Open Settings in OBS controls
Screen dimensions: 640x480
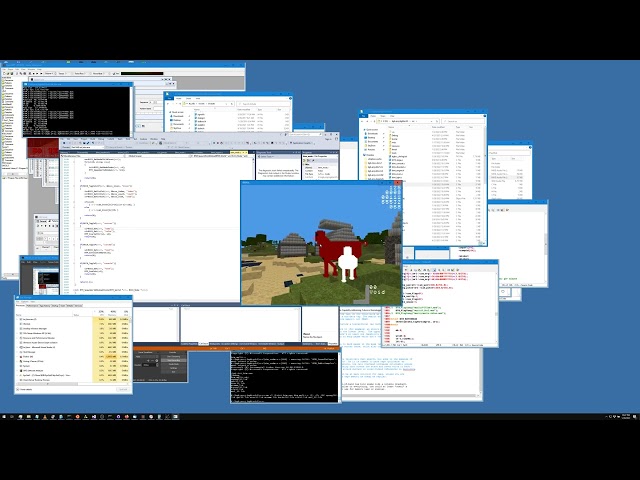173,368
